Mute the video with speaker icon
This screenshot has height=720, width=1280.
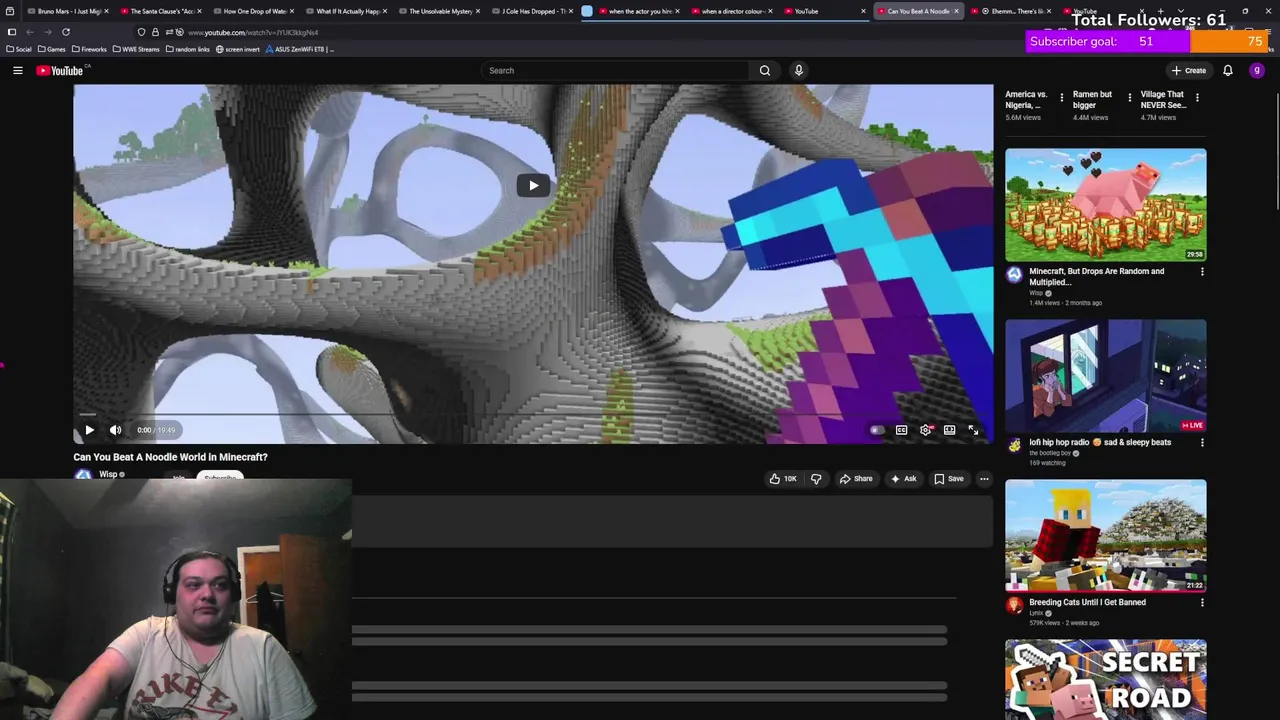tap(115, 430)
